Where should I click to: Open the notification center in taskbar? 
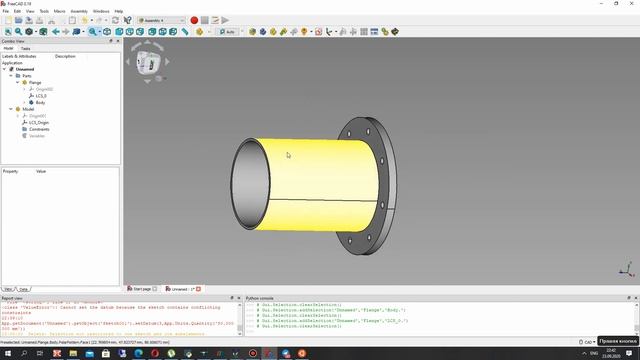[x=629, y=353]
